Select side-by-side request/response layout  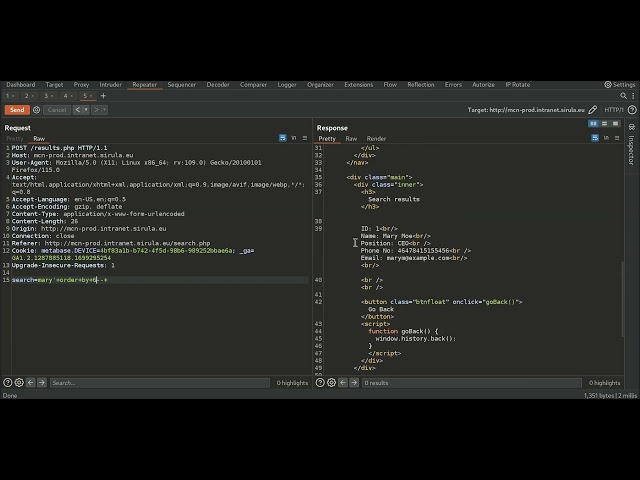coord(593,124)
